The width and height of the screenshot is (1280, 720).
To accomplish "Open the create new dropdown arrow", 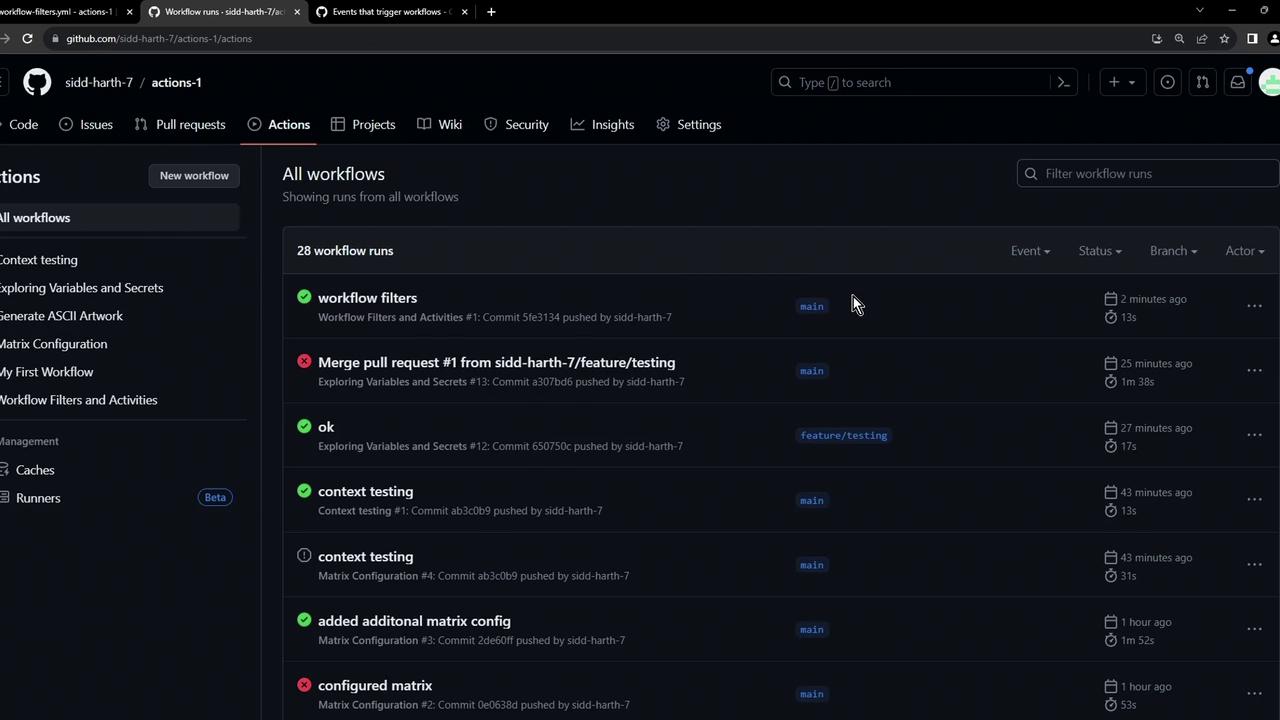I will tap(1132, 83).
